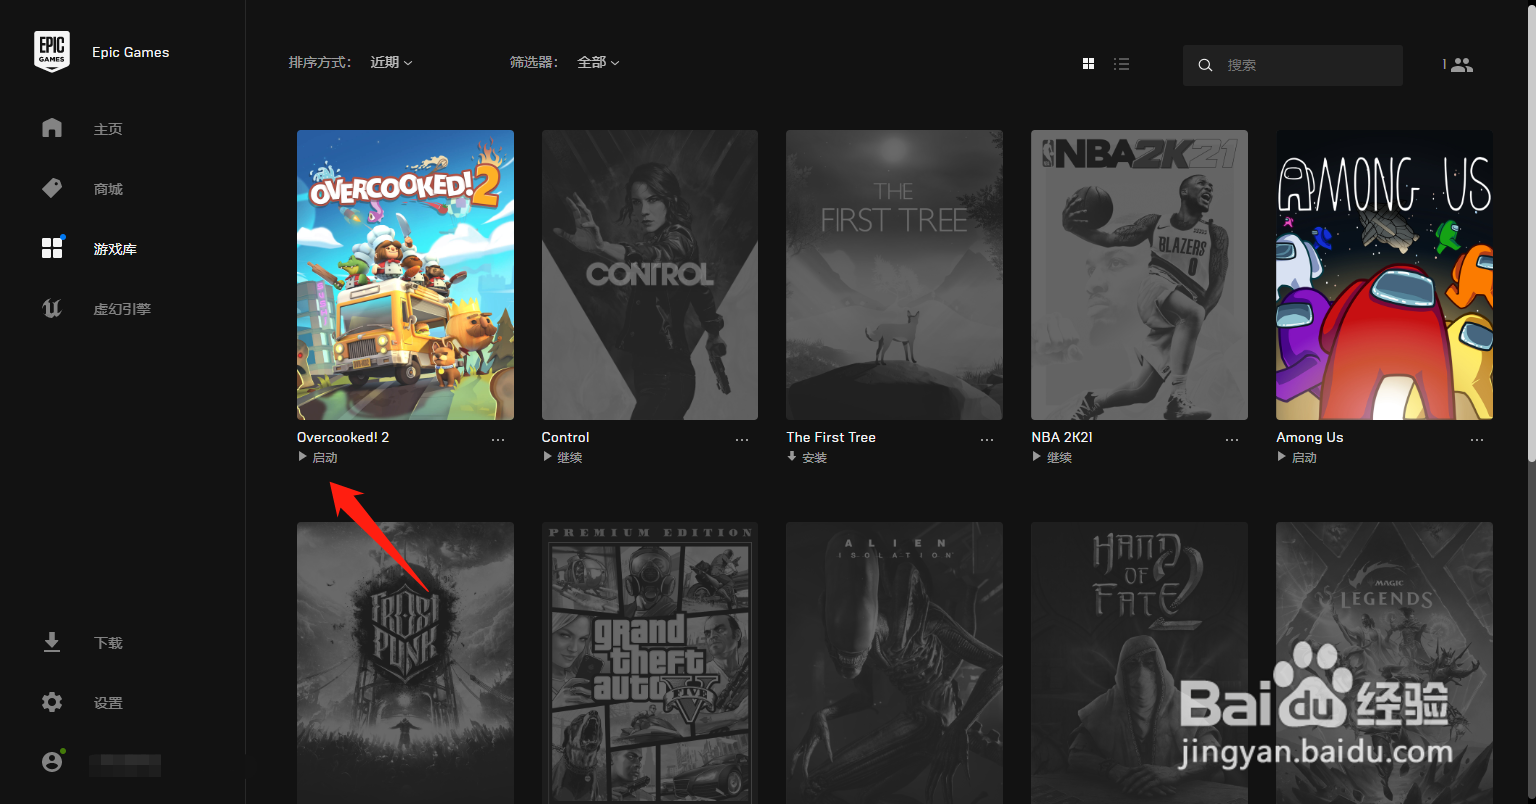Open the Home (主页) icon in sidebar
1536x804 pixels.
(52, 128)
